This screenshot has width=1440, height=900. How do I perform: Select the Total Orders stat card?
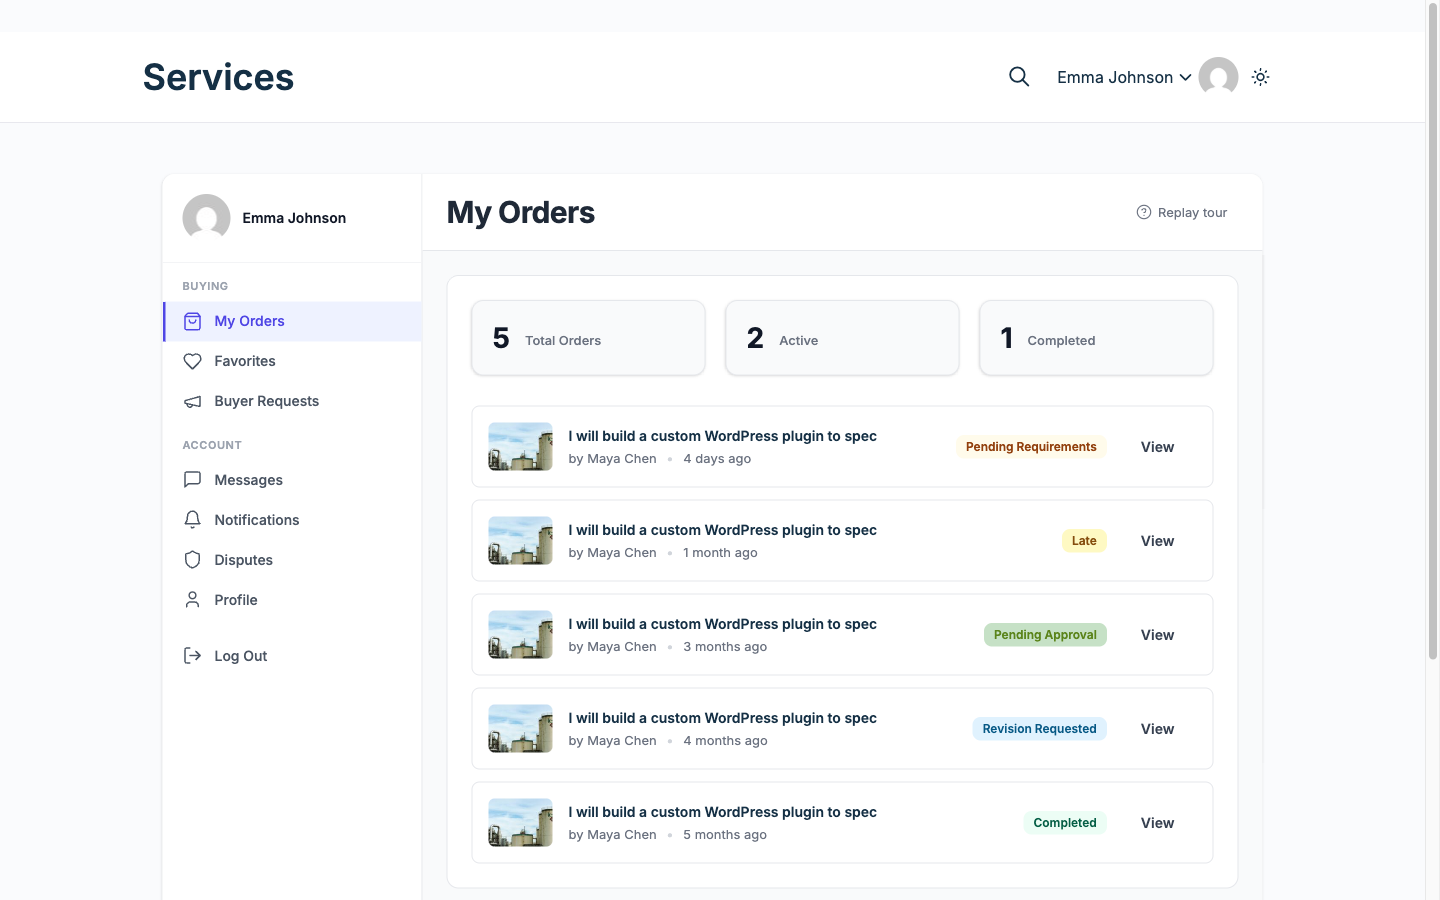coord(588,338)
